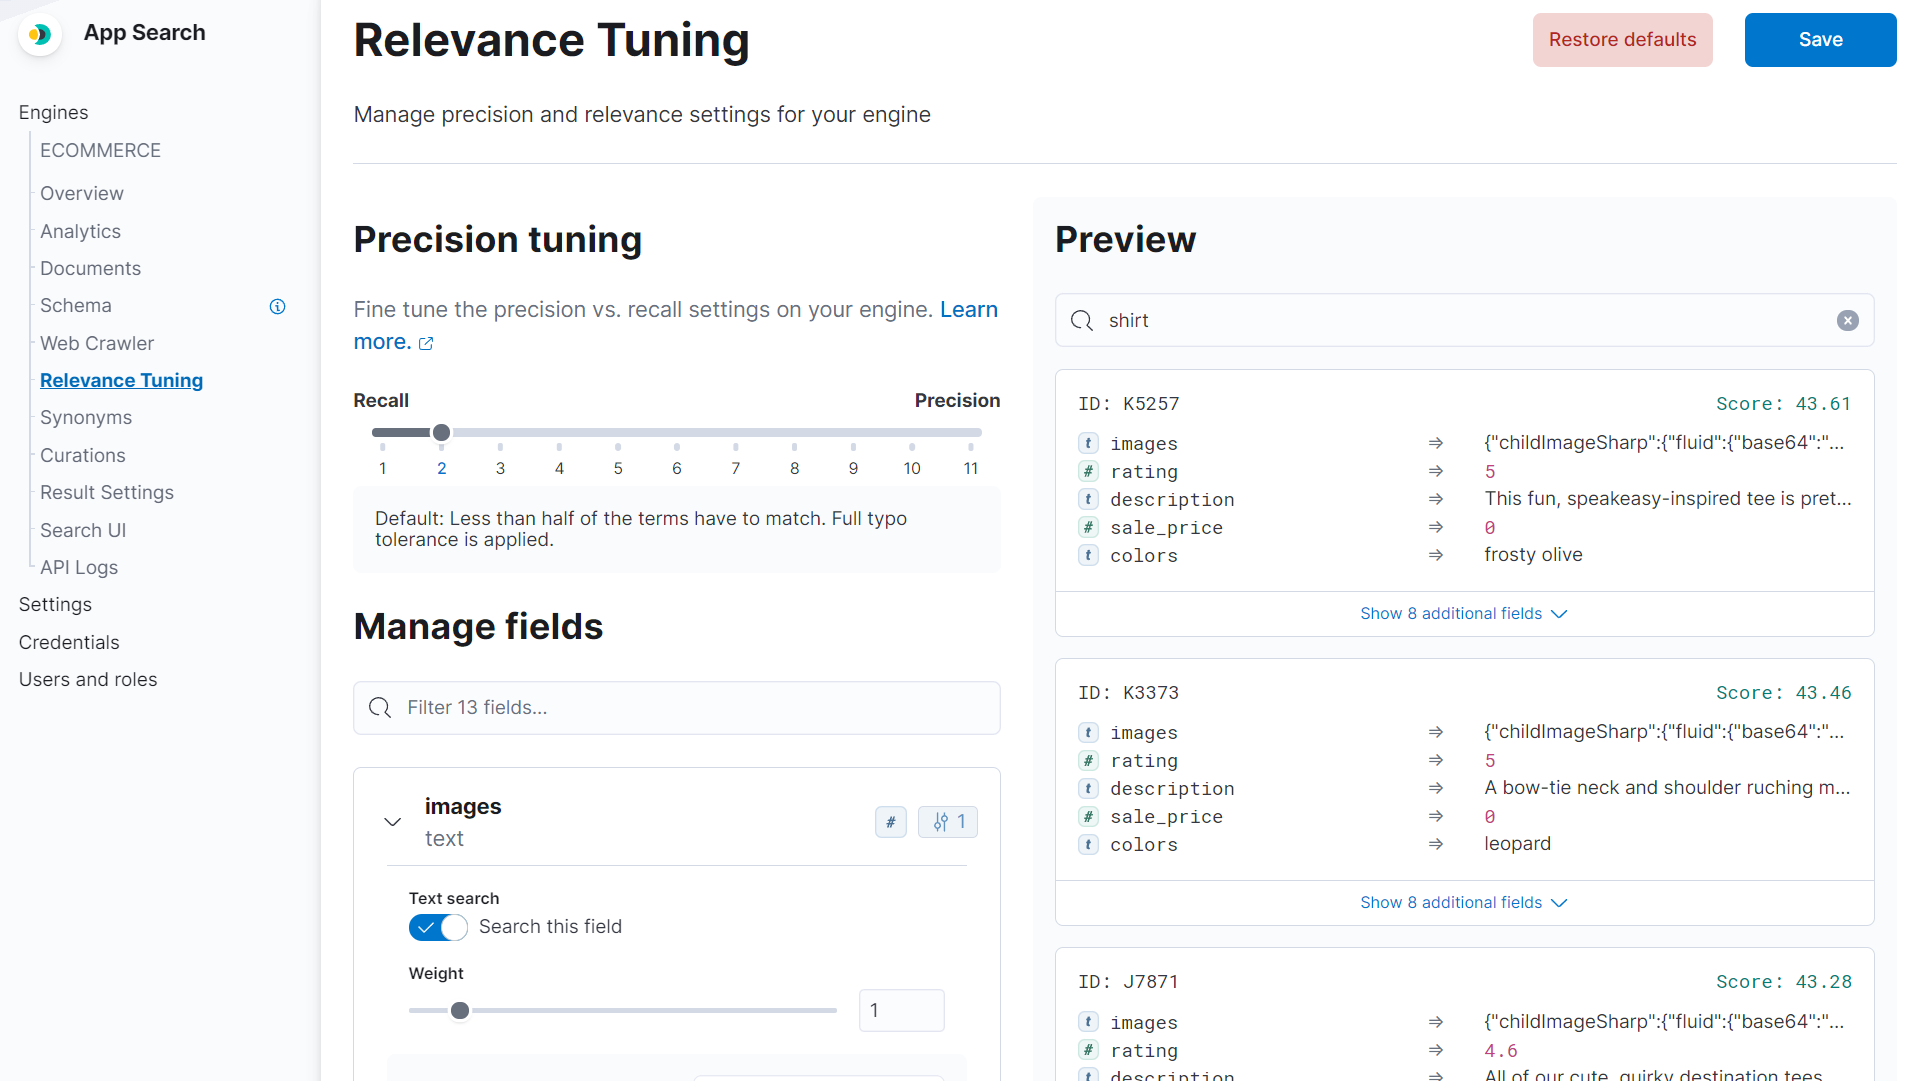Click the hash (#) icon on images field

(x=890, y=821)
